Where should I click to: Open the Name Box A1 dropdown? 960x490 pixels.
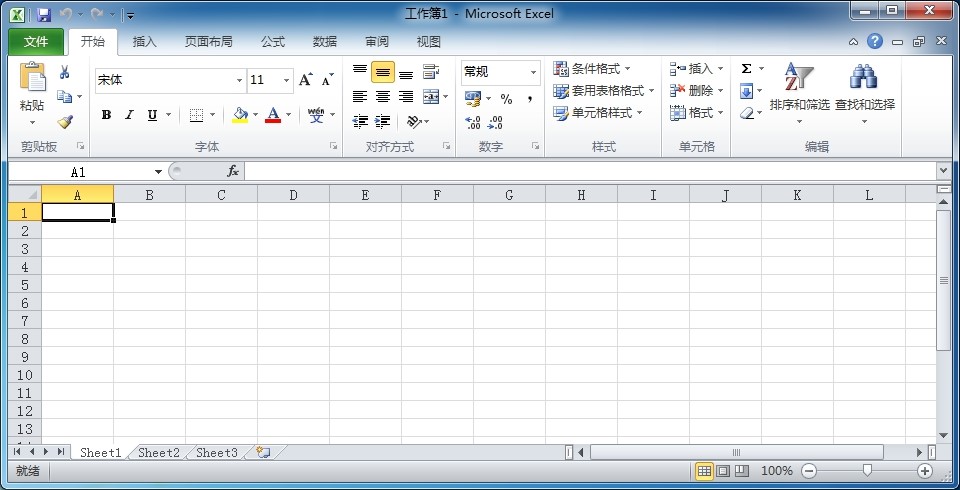[x=158, y=172]
